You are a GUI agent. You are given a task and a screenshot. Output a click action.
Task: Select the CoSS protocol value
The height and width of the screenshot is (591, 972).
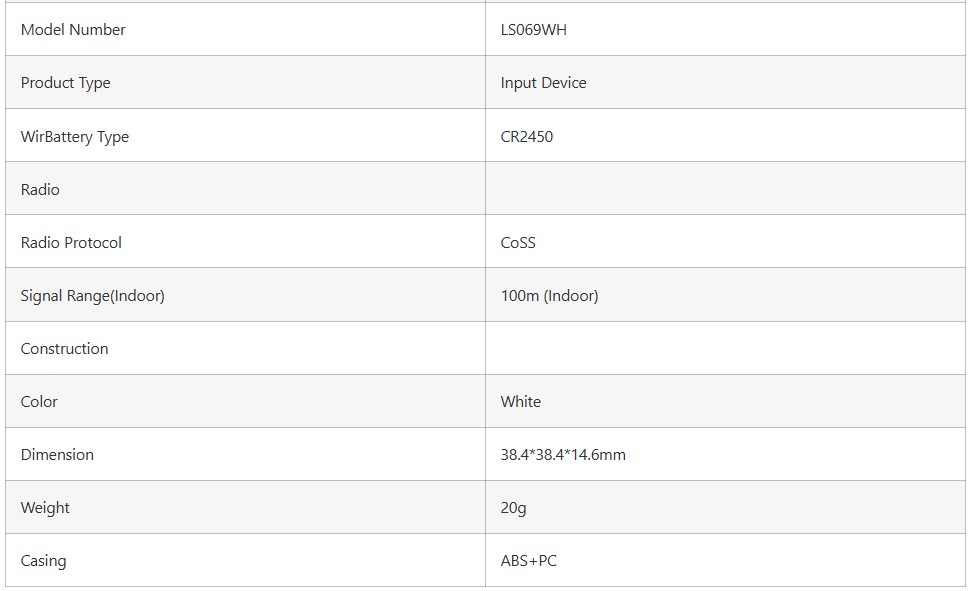518,243
